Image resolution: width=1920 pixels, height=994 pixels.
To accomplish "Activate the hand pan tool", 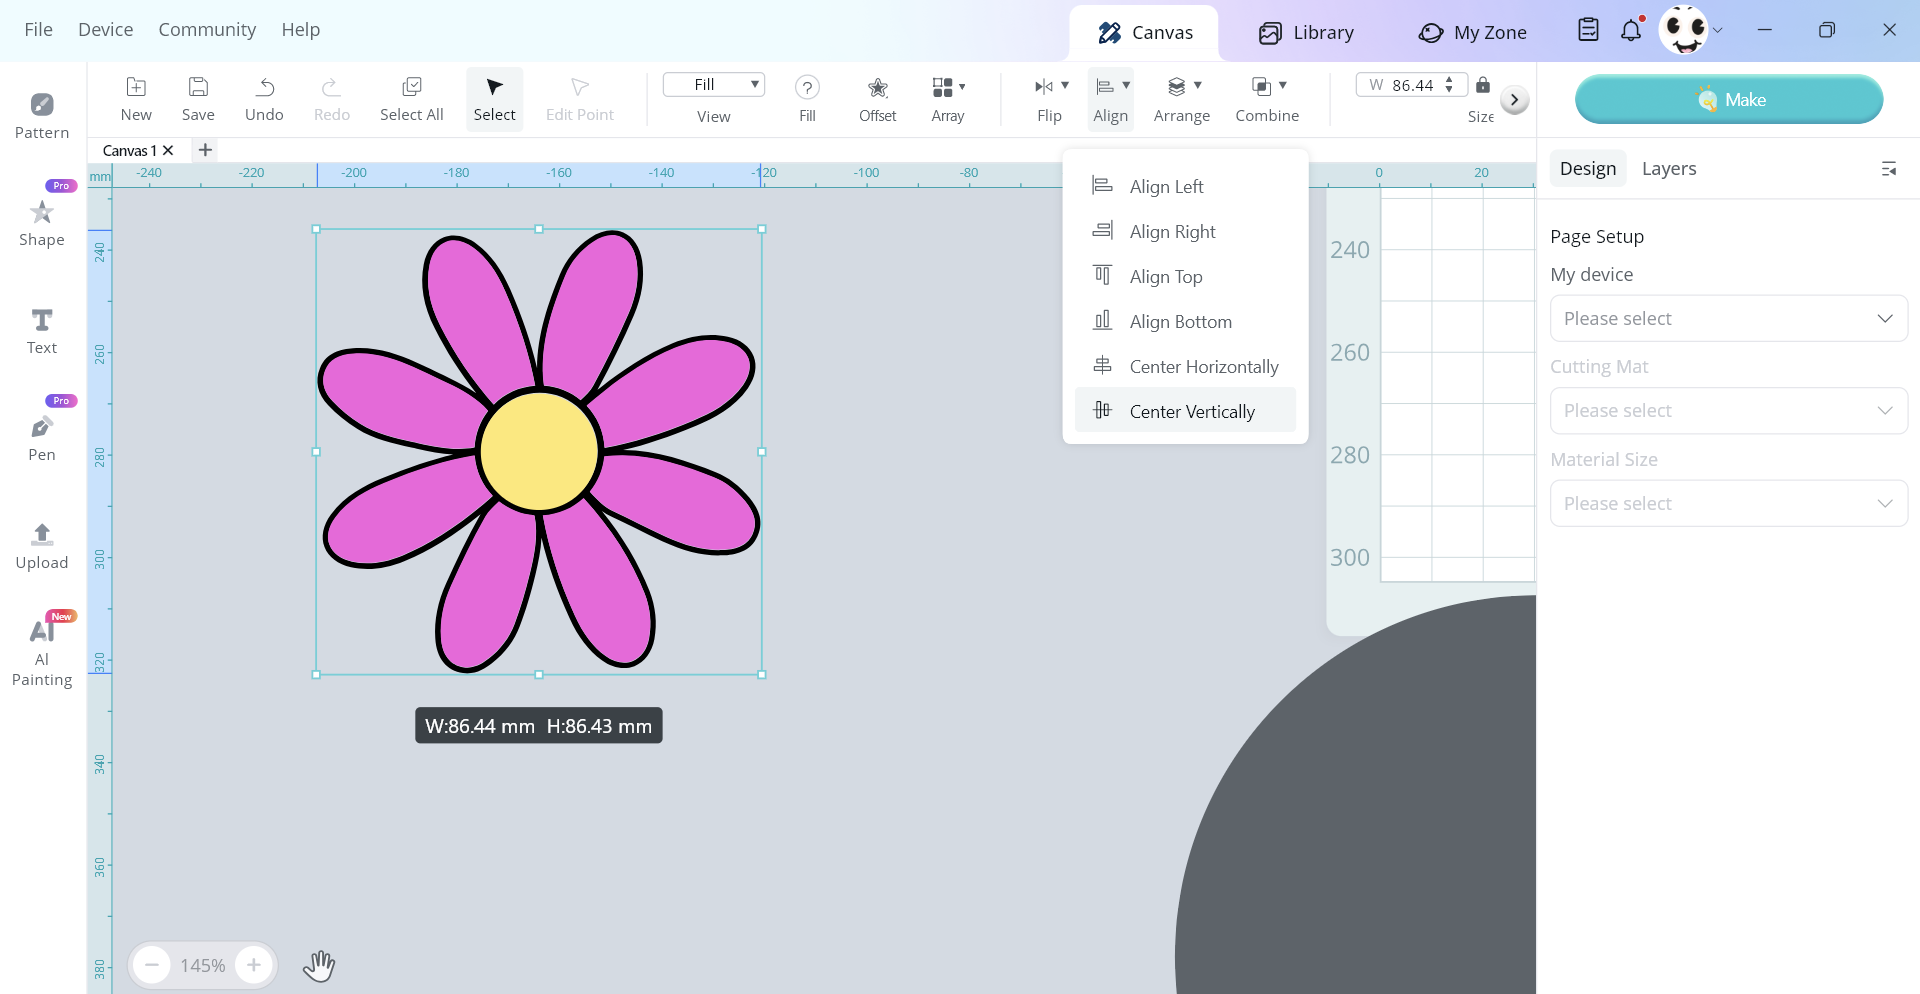I will [x=319, y=965].
